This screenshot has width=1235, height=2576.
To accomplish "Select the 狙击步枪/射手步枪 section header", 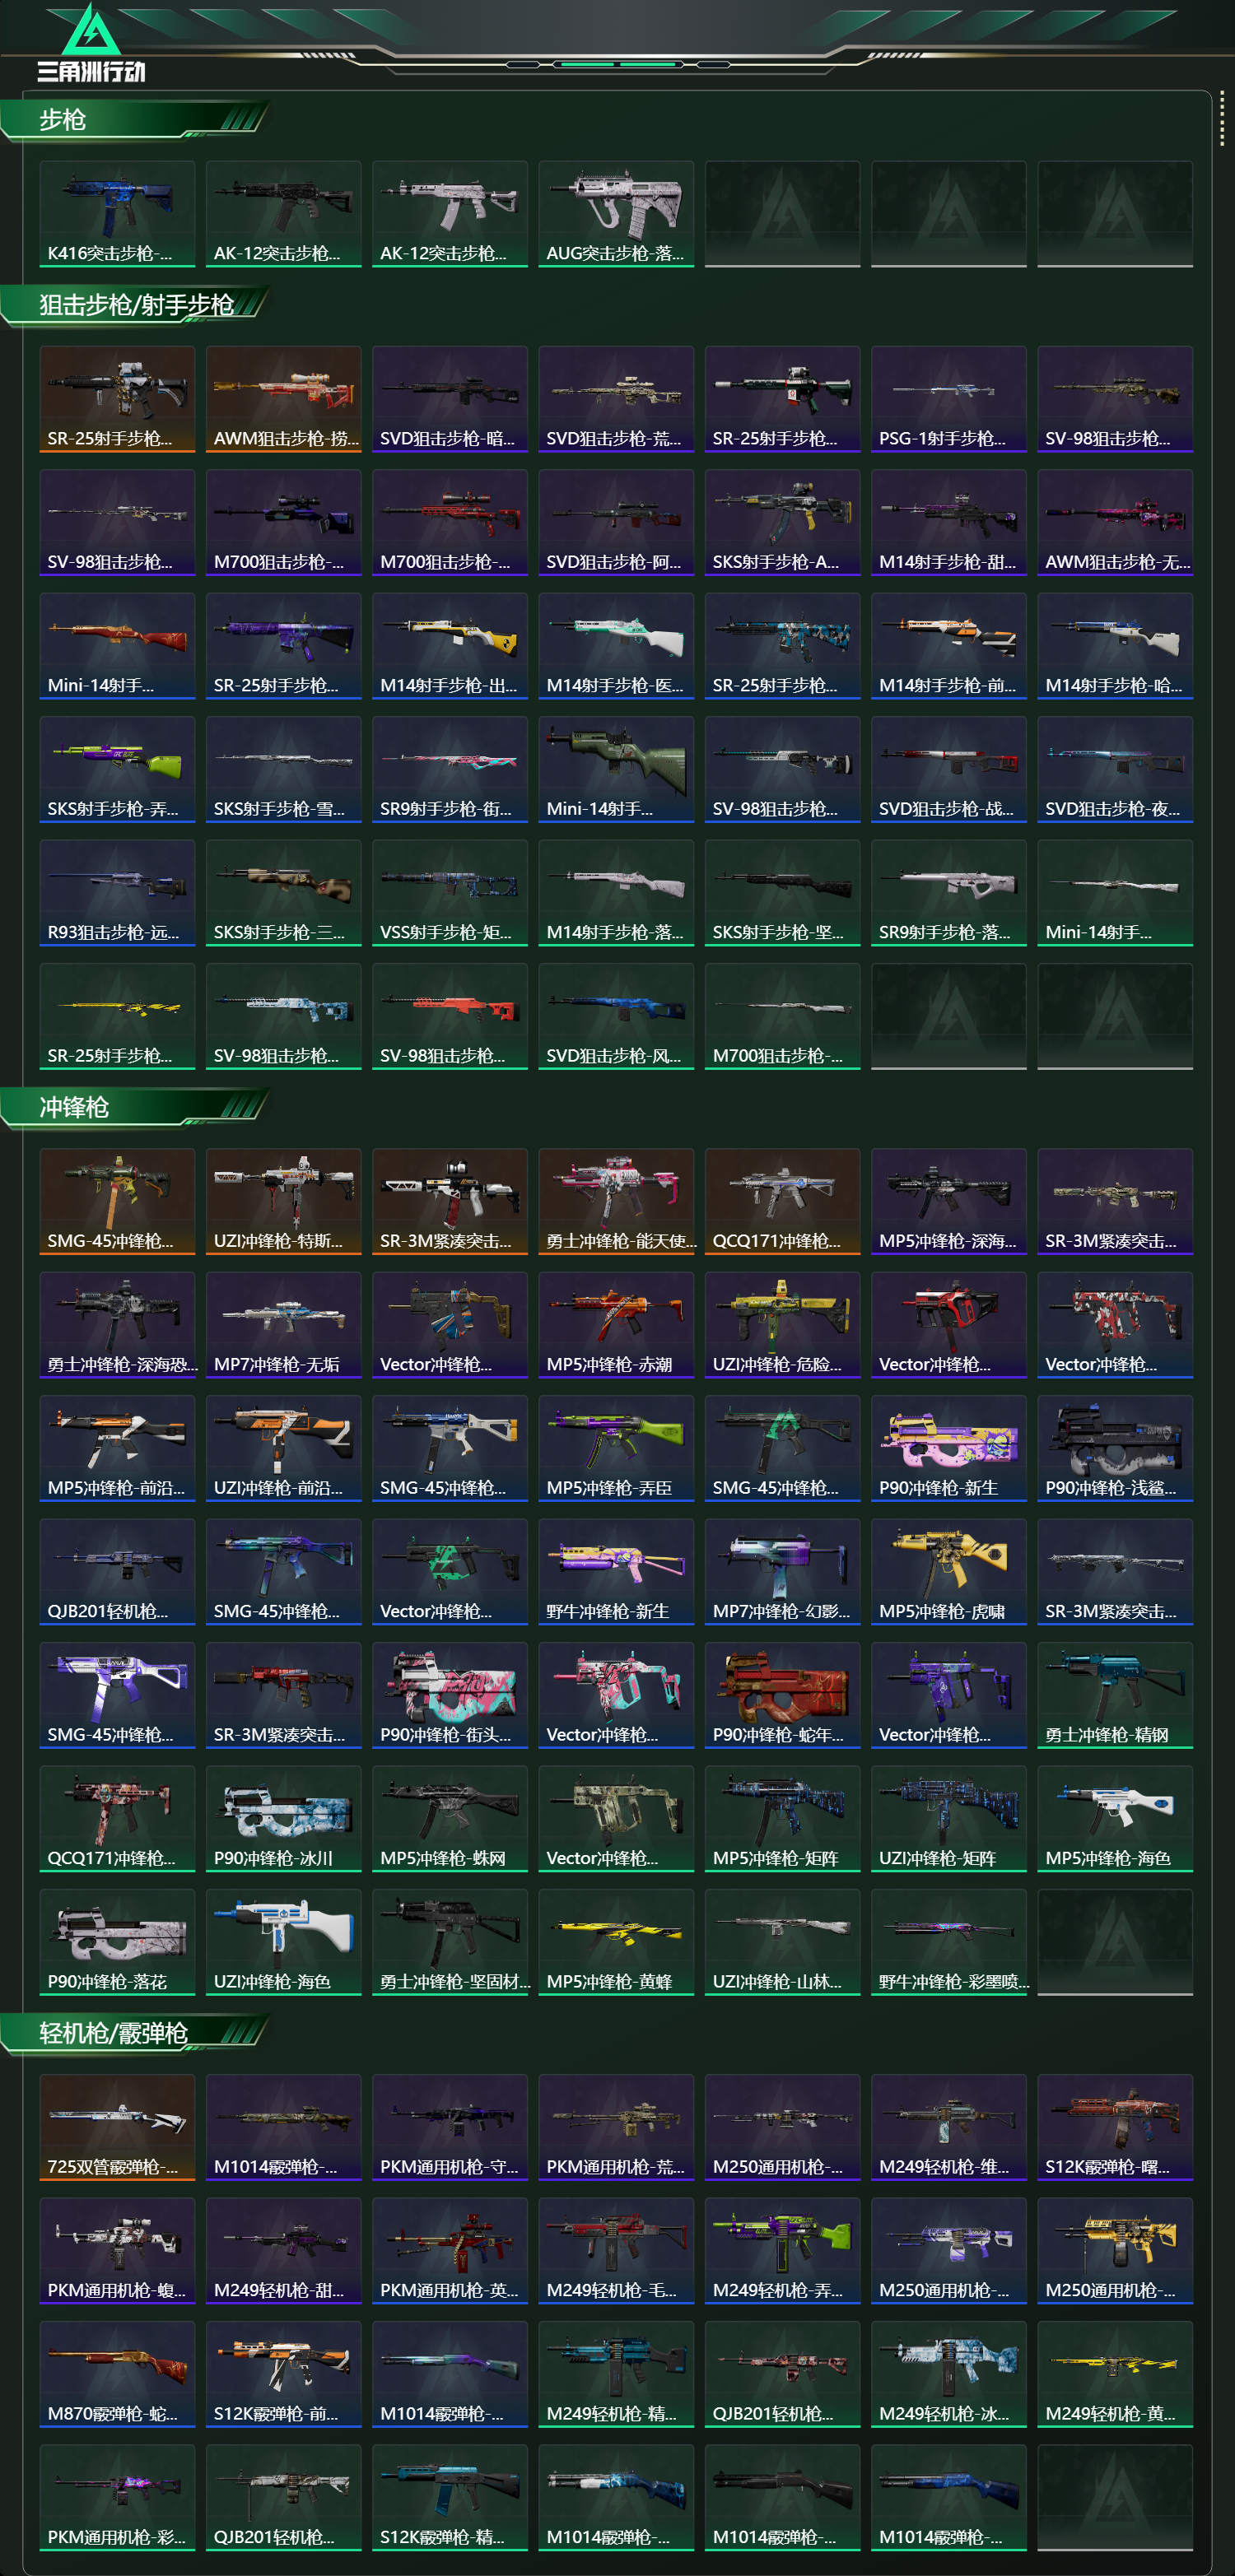I will point(135,305).
